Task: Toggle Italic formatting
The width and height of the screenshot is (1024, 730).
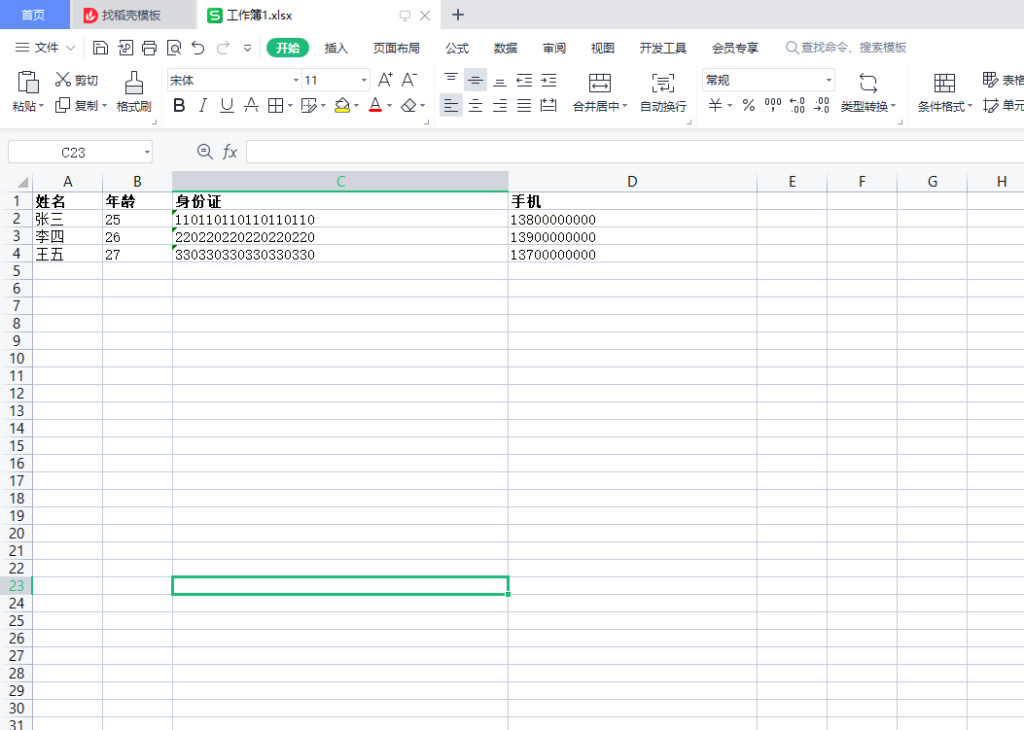Action: point(203,105)
